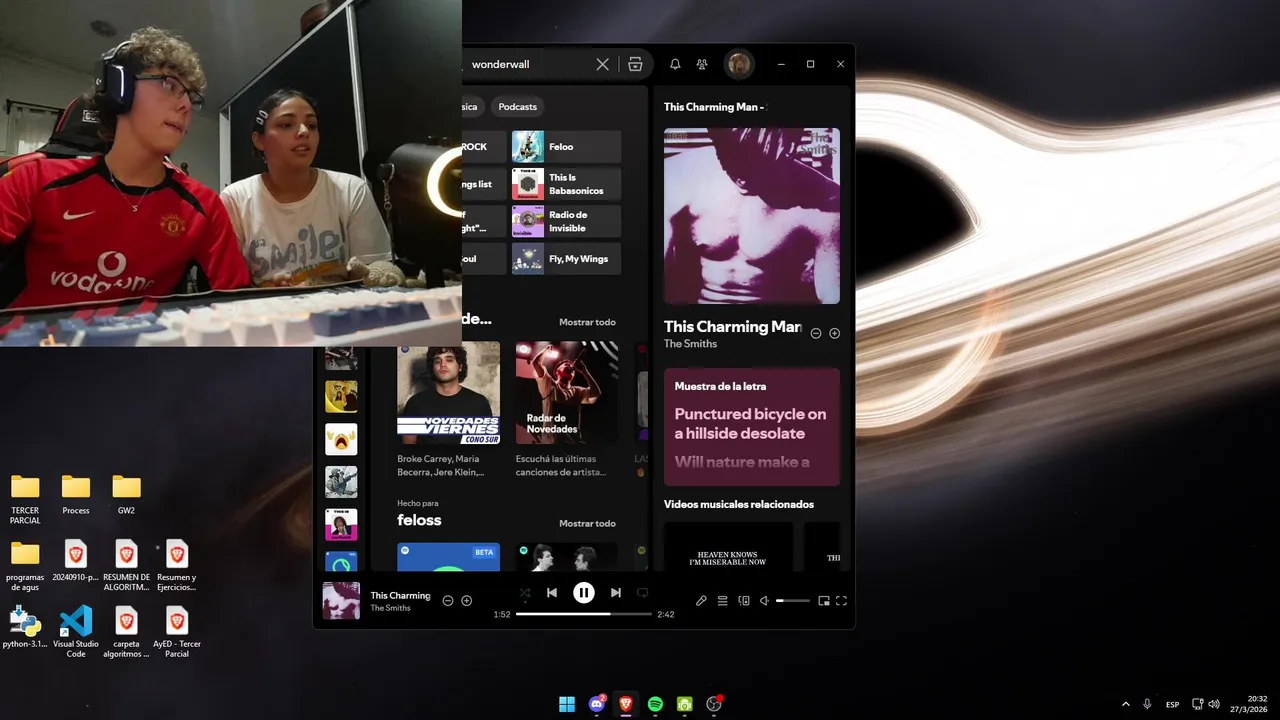Open the Browse icon beside search
This screenshot has width=1280, height=720.
click(x=635, y=64)
